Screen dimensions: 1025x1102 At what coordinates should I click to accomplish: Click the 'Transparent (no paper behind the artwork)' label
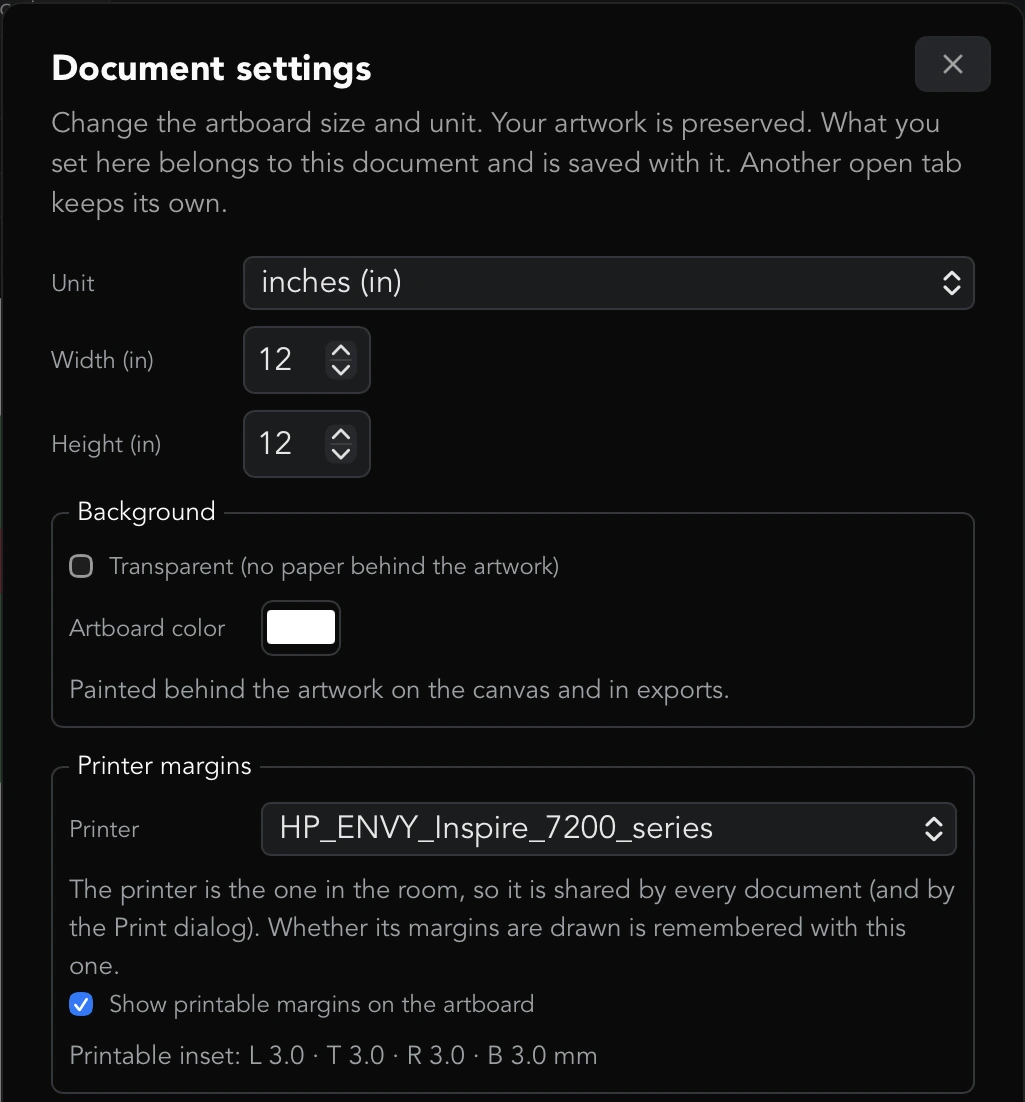coord(334,566)
